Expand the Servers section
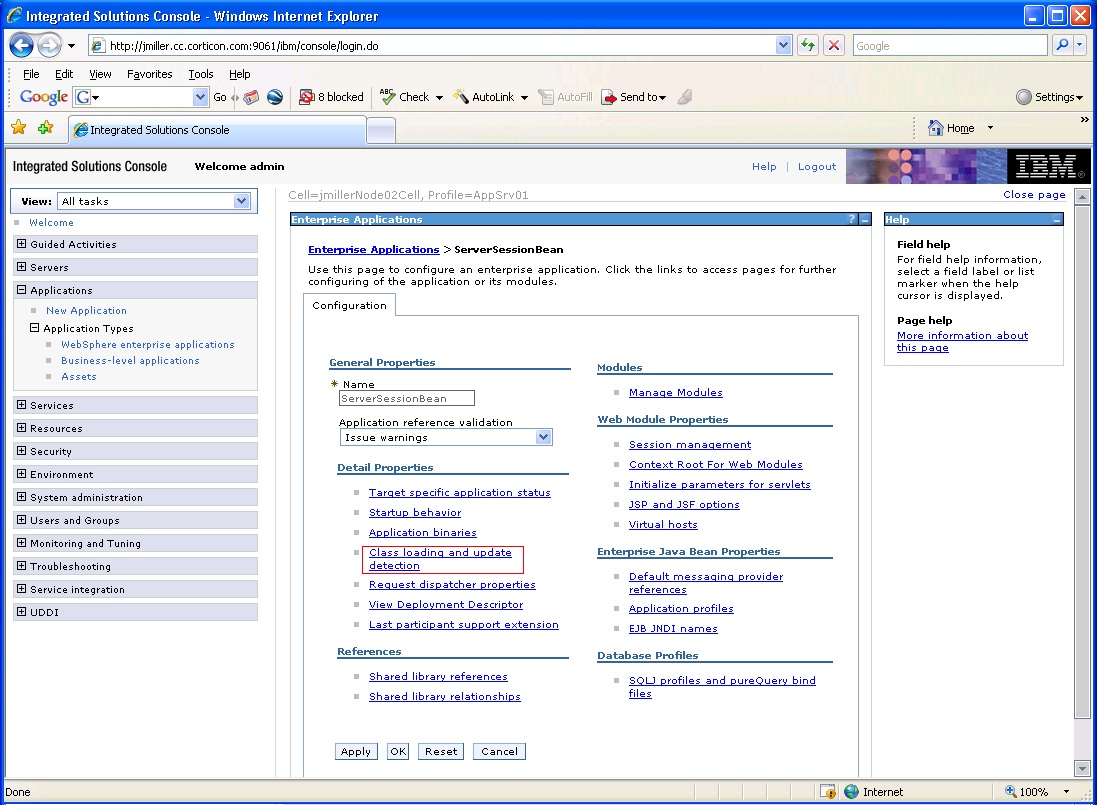The height and width of the screenshot is (805, 1100). click(21, 267)
